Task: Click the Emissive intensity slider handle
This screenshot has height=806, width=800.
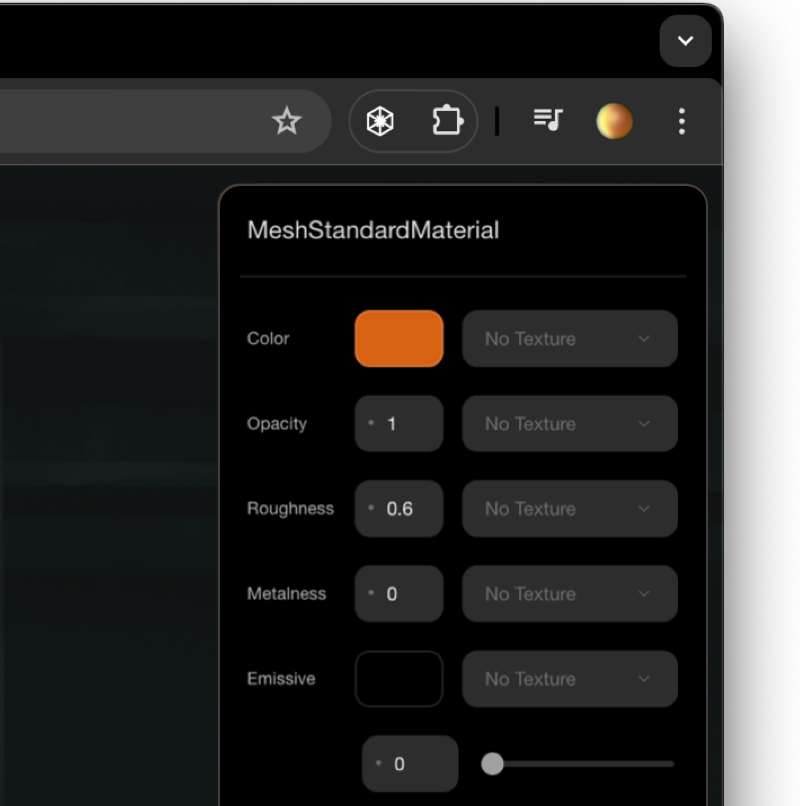Action: click(492, 764)
